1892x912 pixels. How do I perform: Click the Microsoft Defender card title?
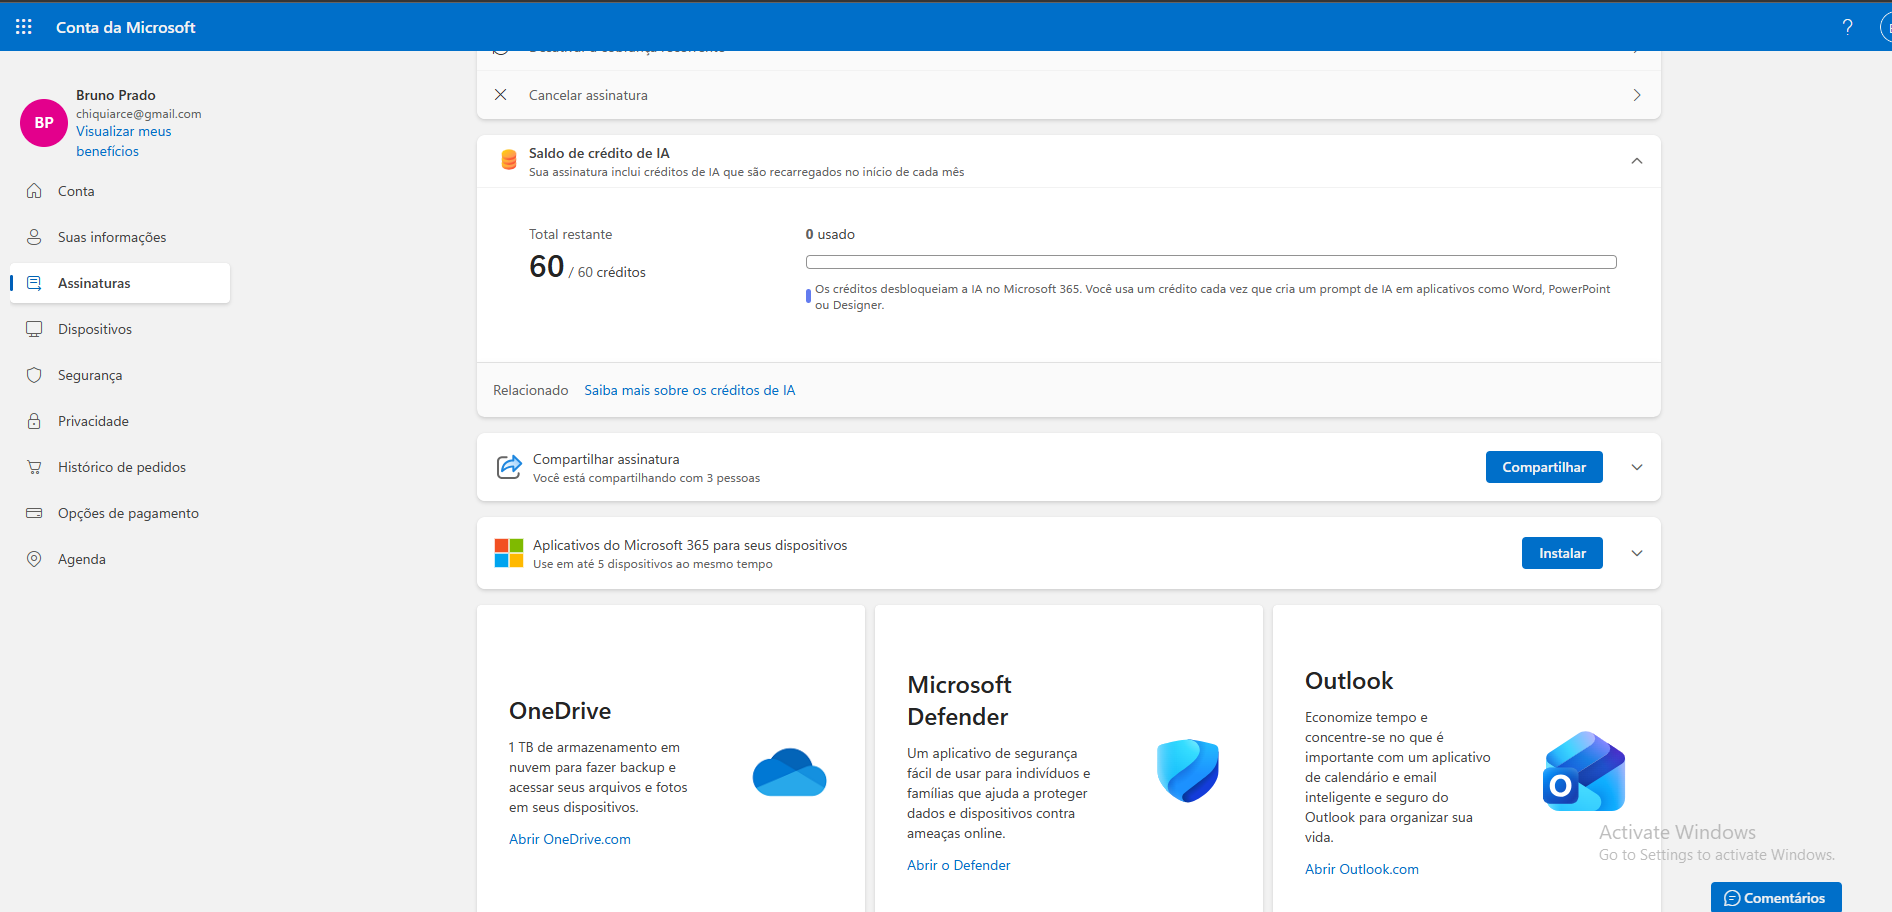959,701
